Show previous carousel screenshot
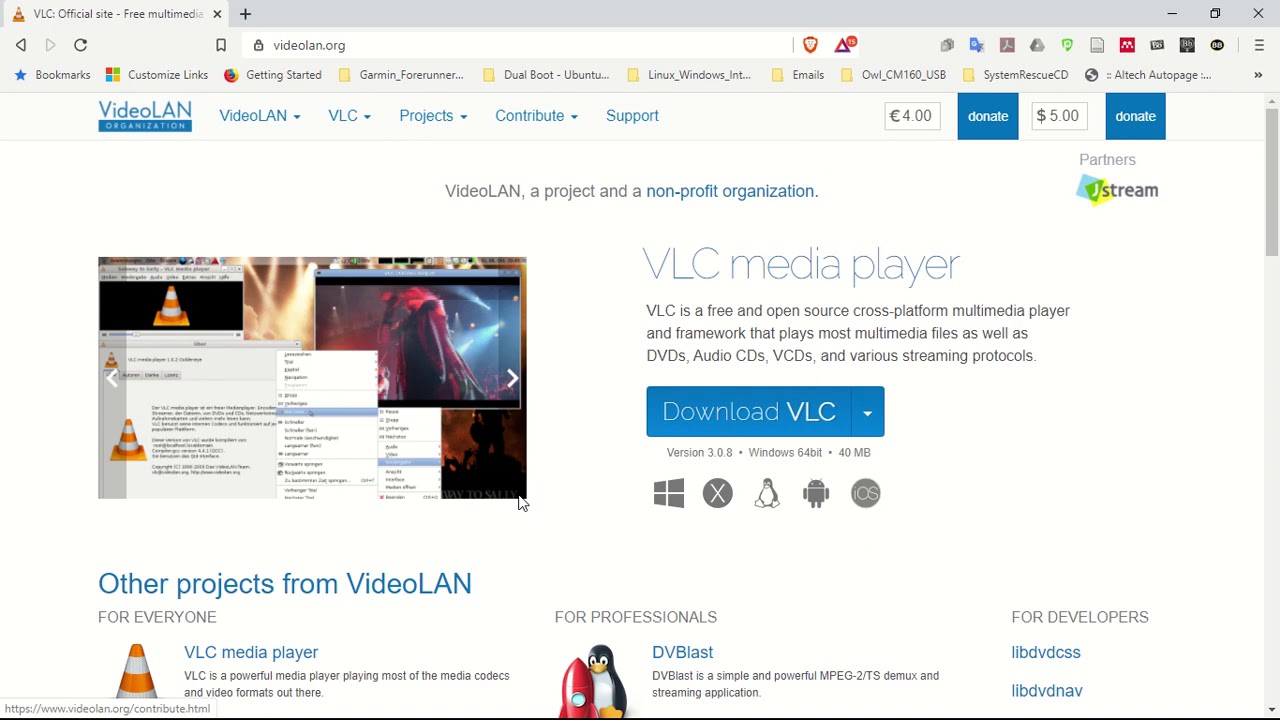Screen dimensions: 1280x720 click(x=113, y=378)
